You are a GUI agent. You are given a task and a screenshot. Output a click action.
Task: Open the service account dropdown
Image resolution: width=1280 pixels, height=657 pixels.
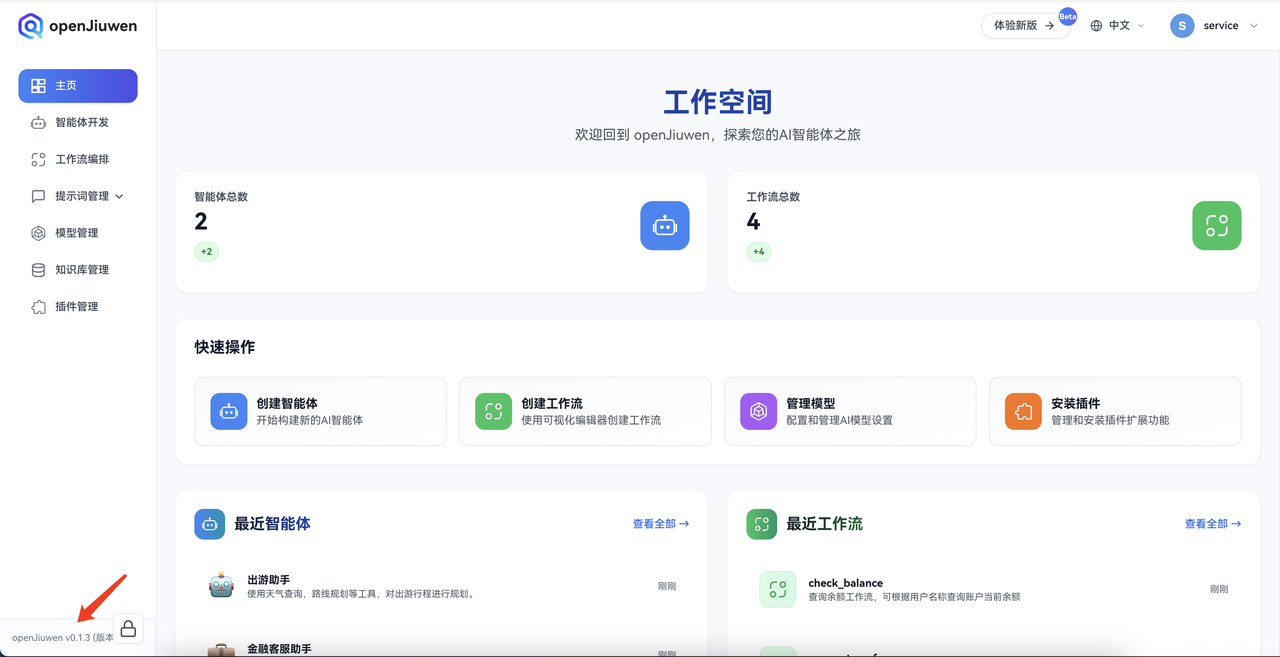point(1214,26)
